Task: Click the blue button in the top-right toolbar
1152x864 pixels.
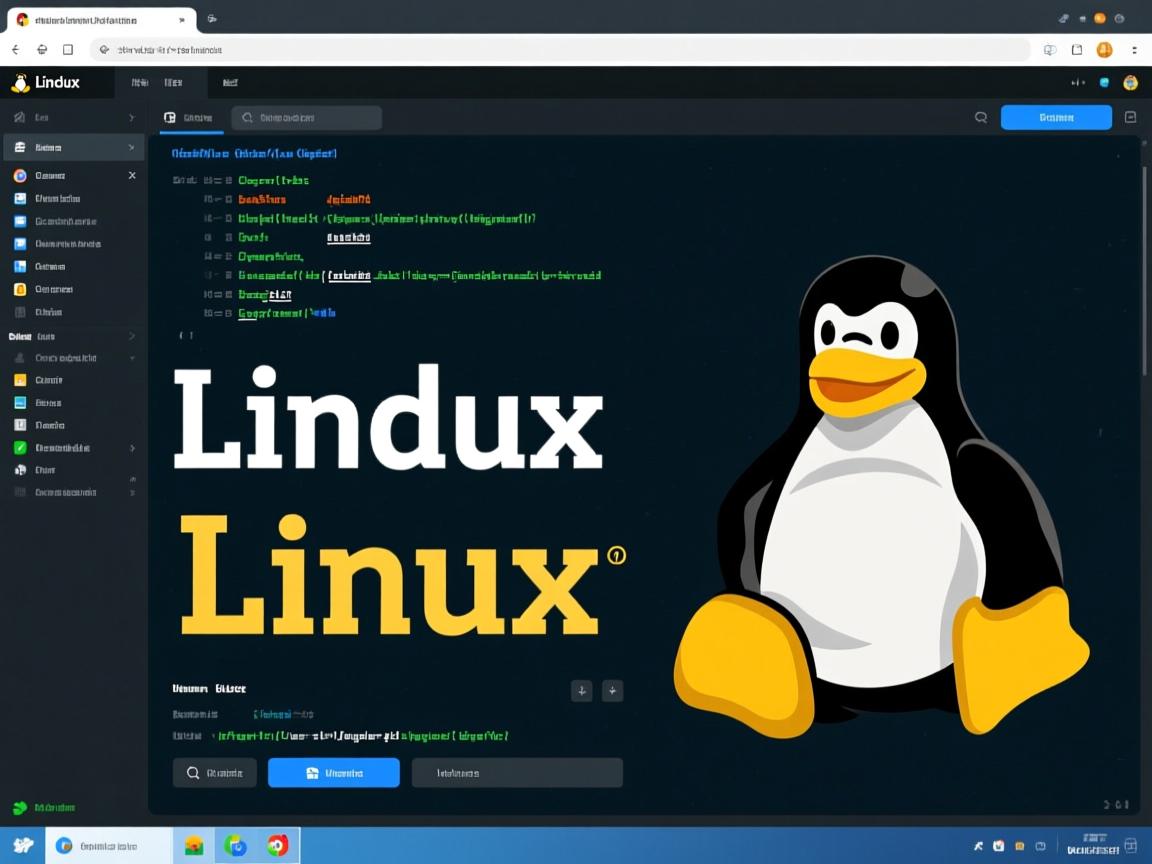Action: (x=1055, y=117)
